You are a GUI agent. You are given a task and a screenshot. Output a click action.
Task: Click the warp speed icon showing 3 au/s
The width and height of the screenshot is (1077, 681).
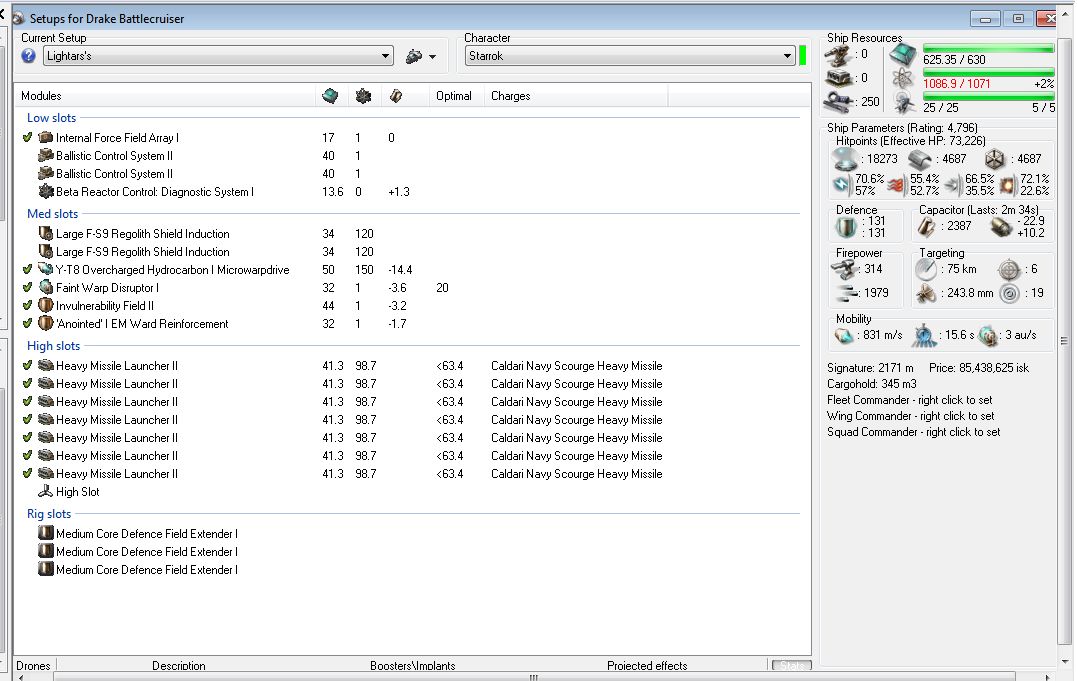988,335
